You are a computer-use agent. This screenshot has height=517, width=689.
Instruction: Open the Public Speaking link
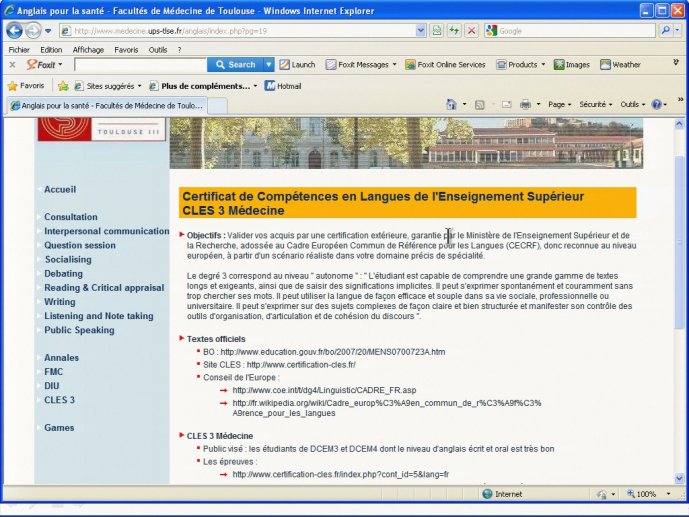[79, 330]
